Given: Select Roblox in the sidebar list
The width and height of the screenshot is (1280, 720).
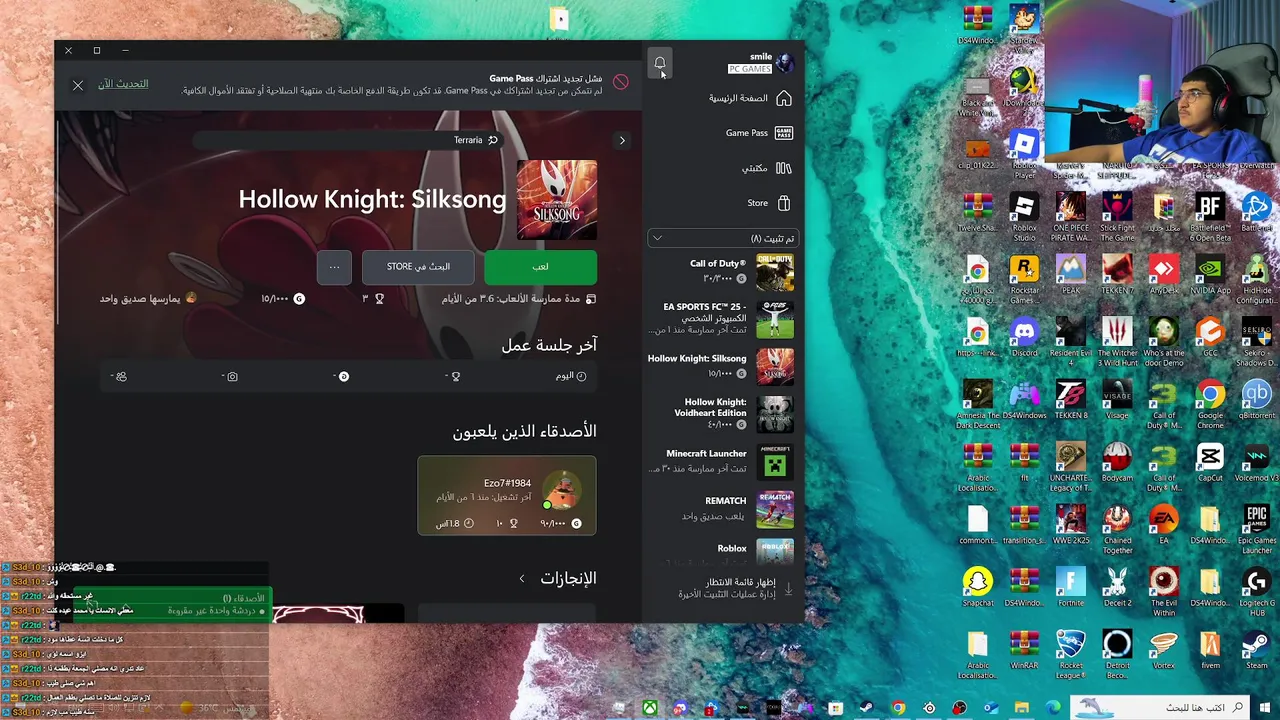Looking at the screenshot, I should [x=723, y=550].
